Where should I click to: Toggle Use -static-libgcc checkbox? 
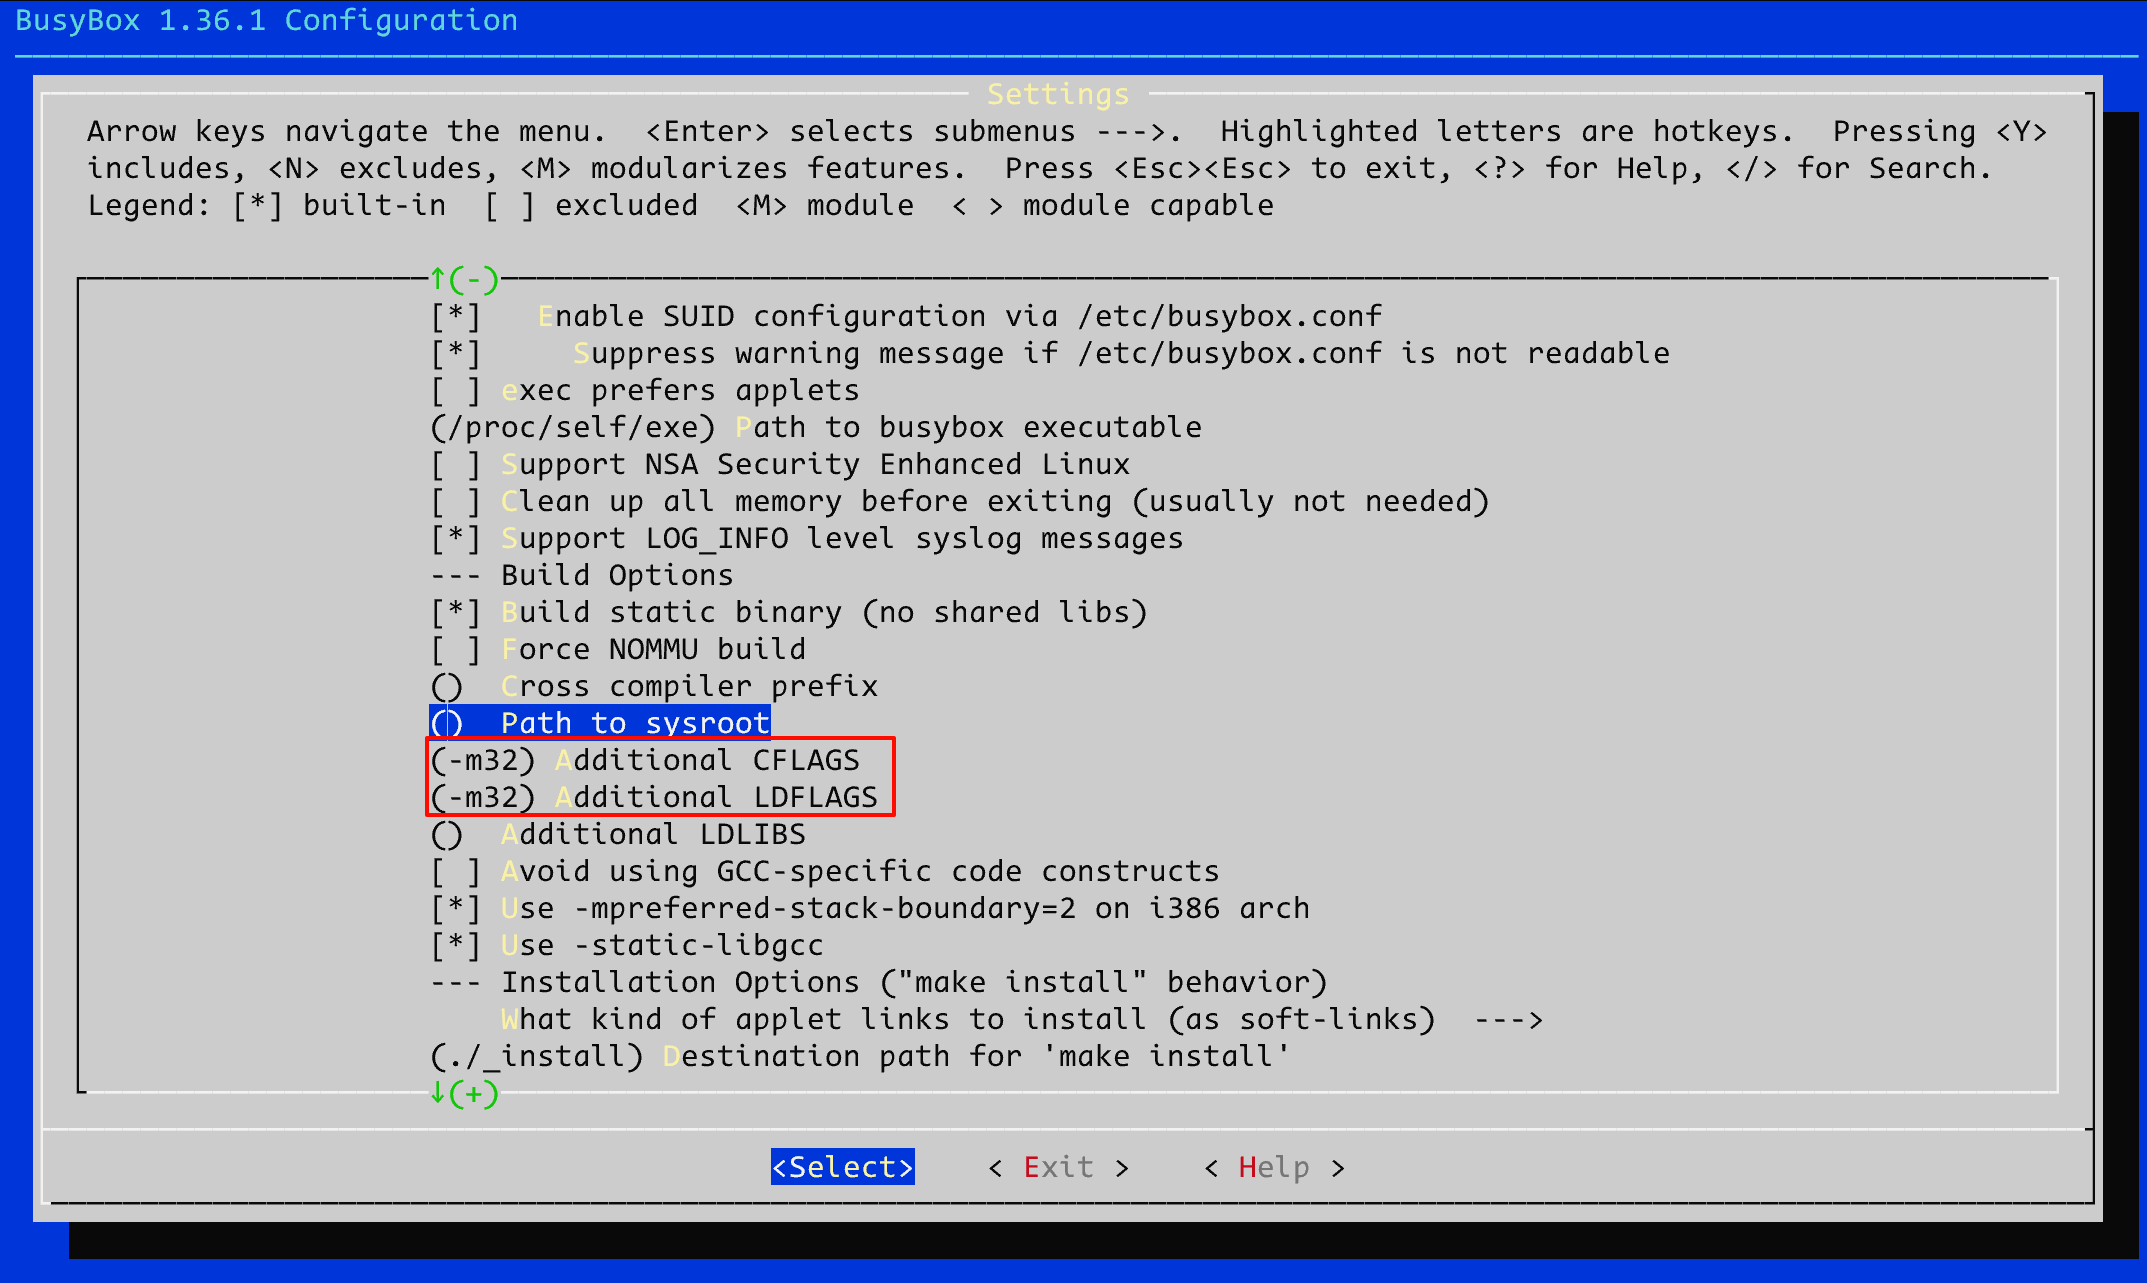(456, 946)
